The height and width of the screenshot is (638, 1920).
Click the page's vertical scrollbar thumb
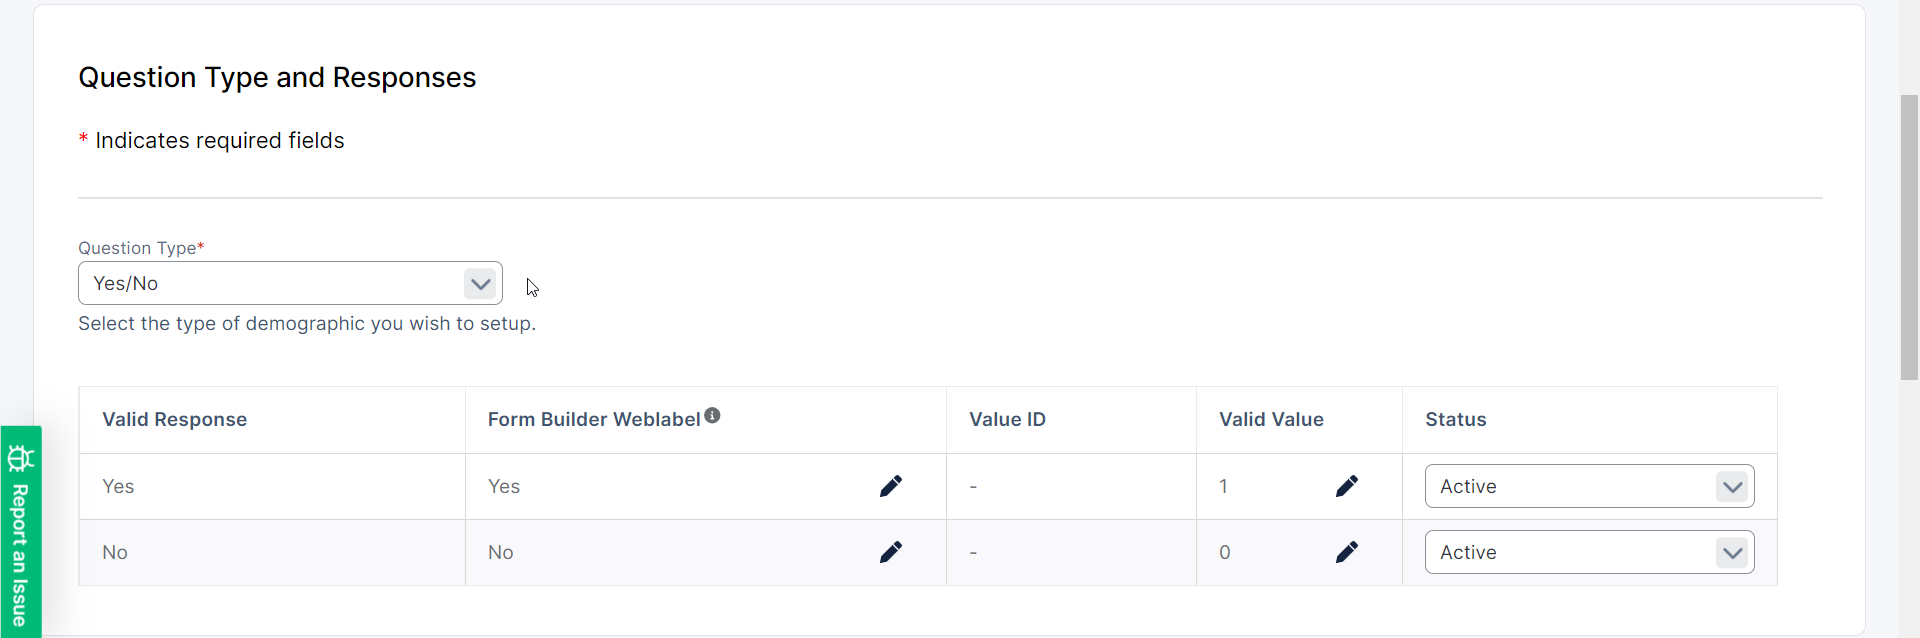(1909, 237)
